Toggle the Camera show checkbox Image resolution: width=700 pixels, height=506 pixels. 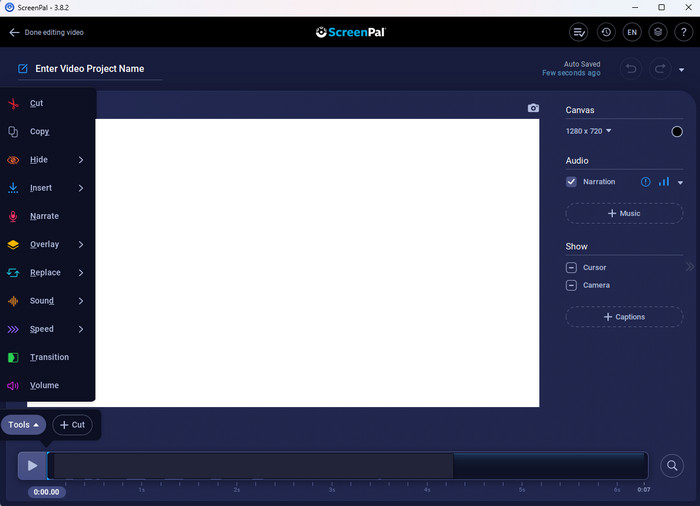click(x=571, y=285)
